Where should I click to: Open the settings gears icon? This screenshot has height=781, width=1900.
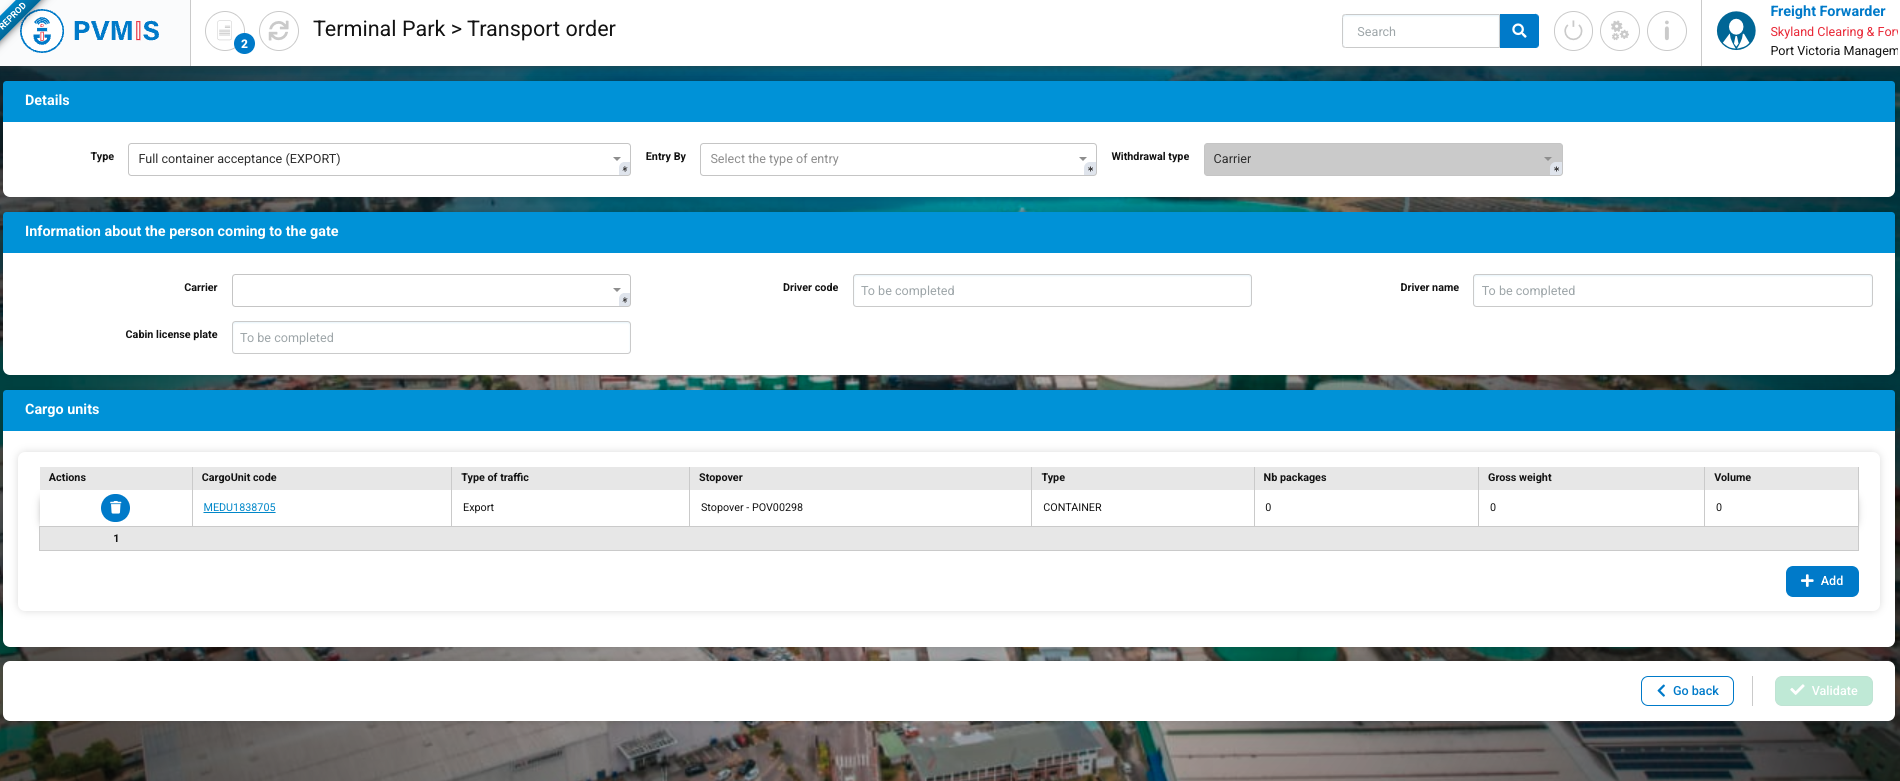[1620, 31]
